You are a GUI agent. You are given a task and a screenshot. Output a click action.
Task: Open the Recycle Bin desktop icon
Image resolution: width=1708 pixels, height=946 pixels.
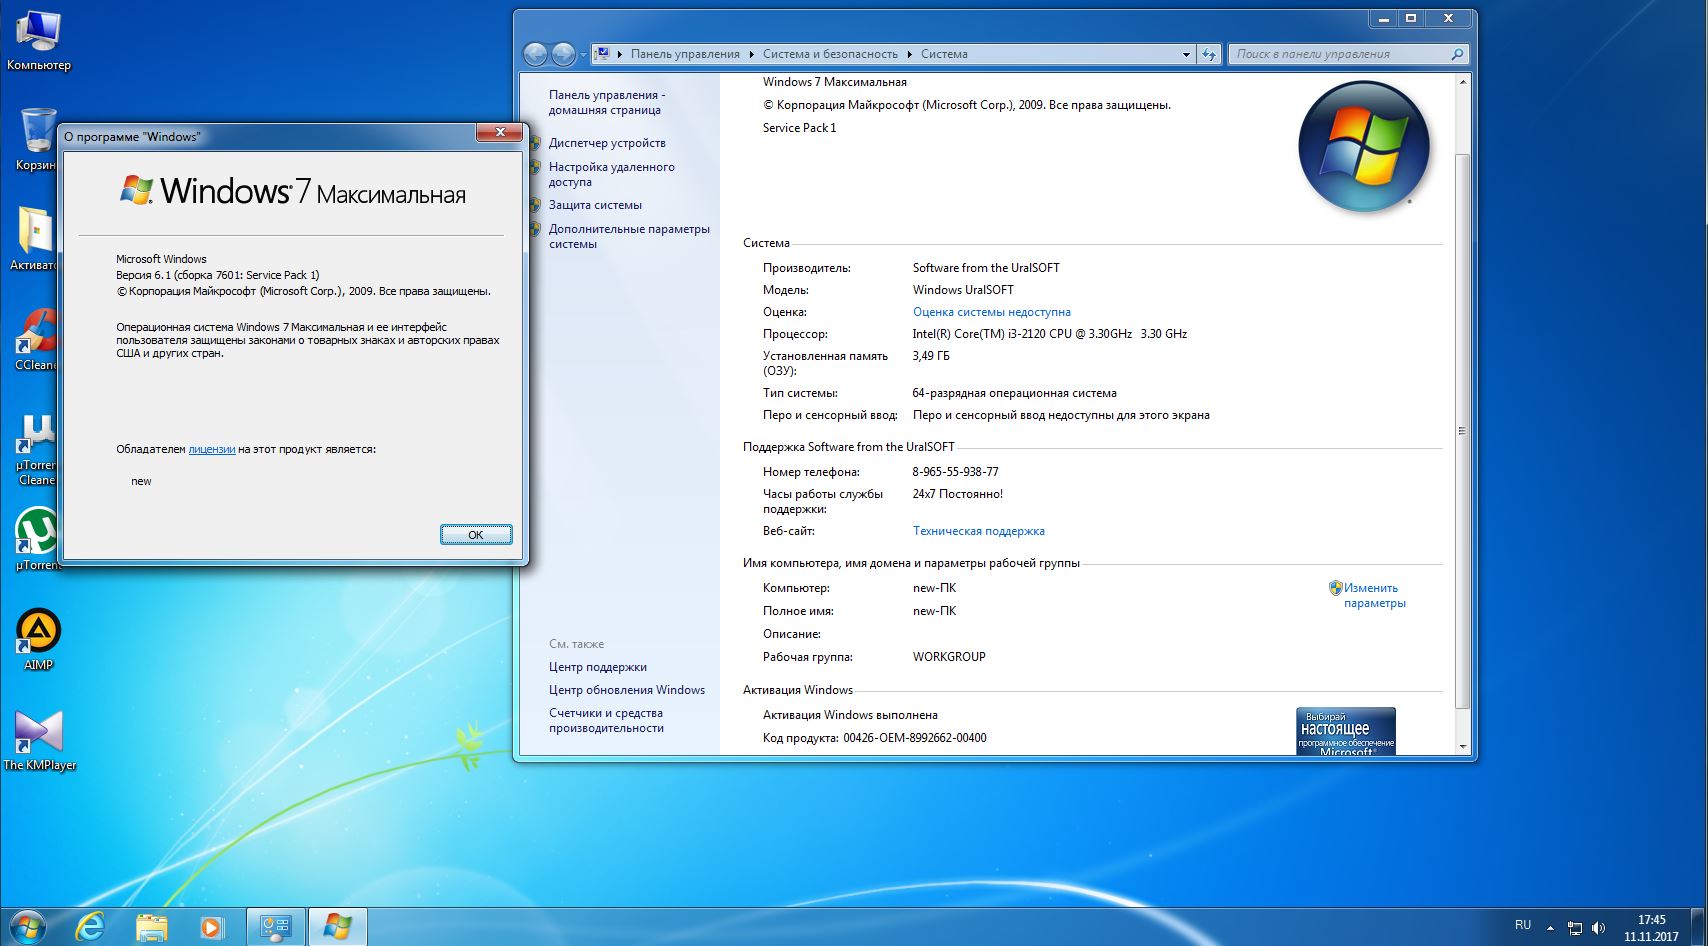pyautogui.click(x=38, y=138)
